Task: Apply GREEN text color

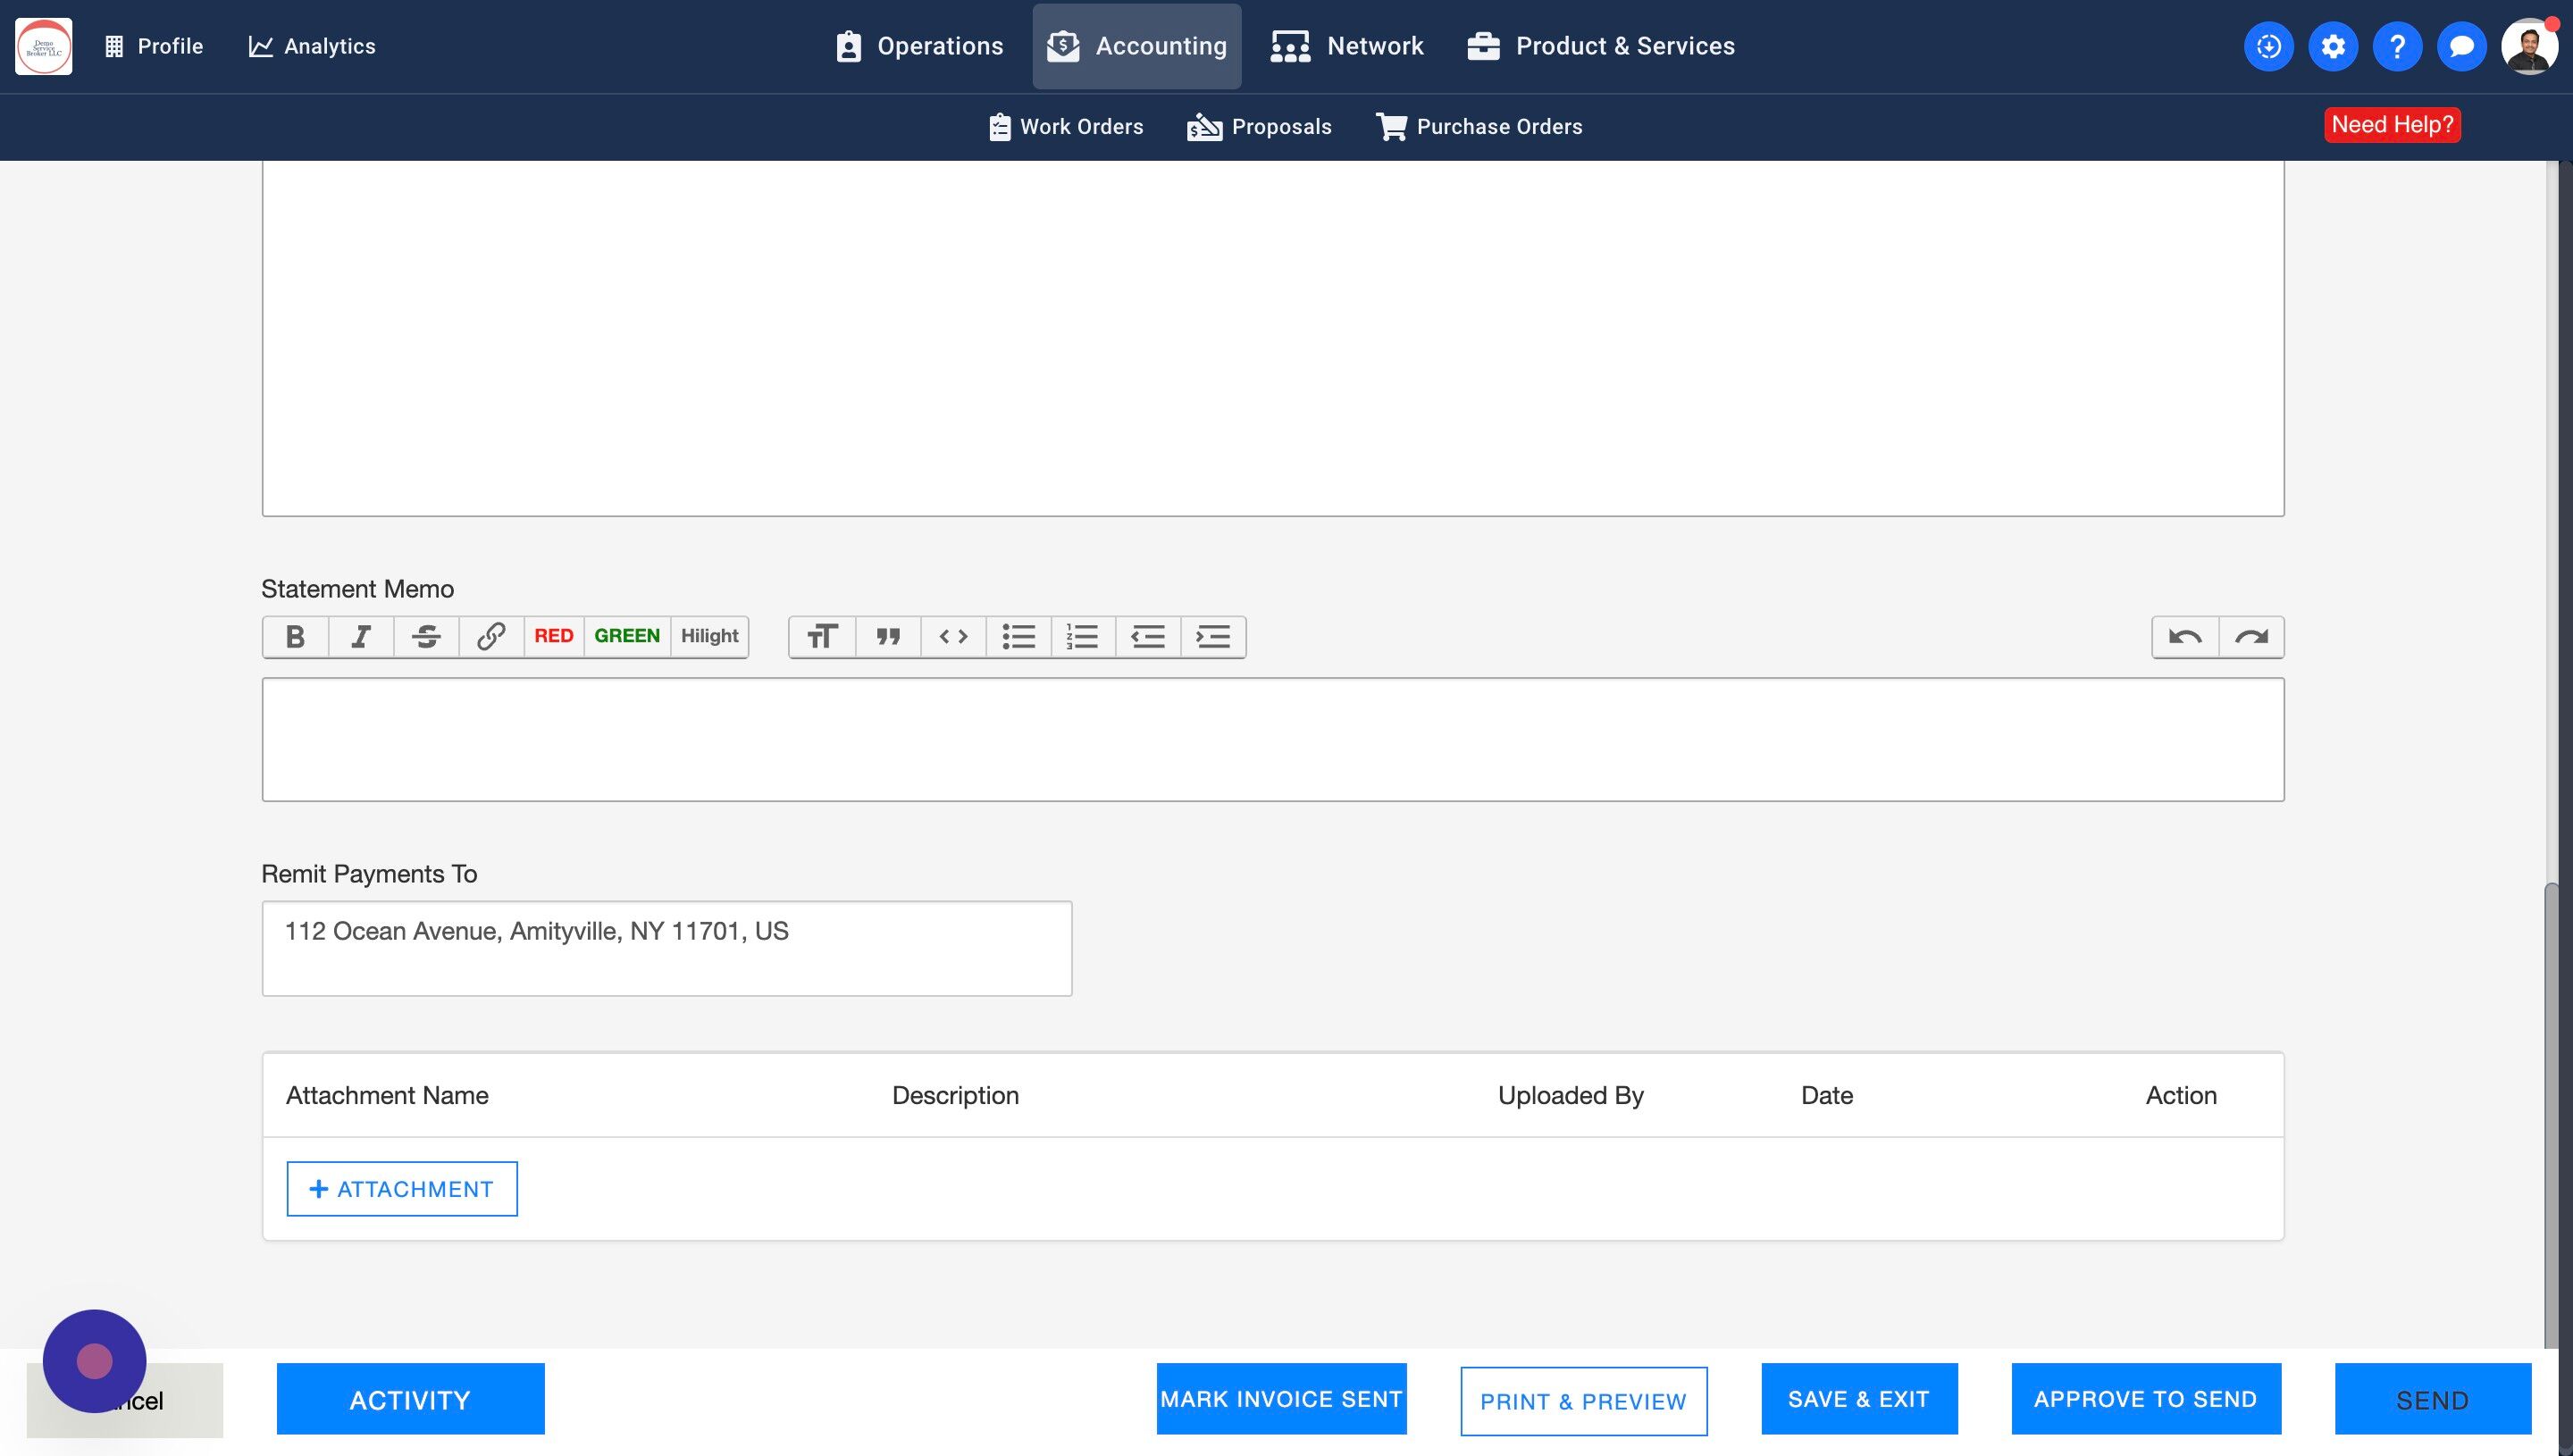Action: click(x=627, y=636)
